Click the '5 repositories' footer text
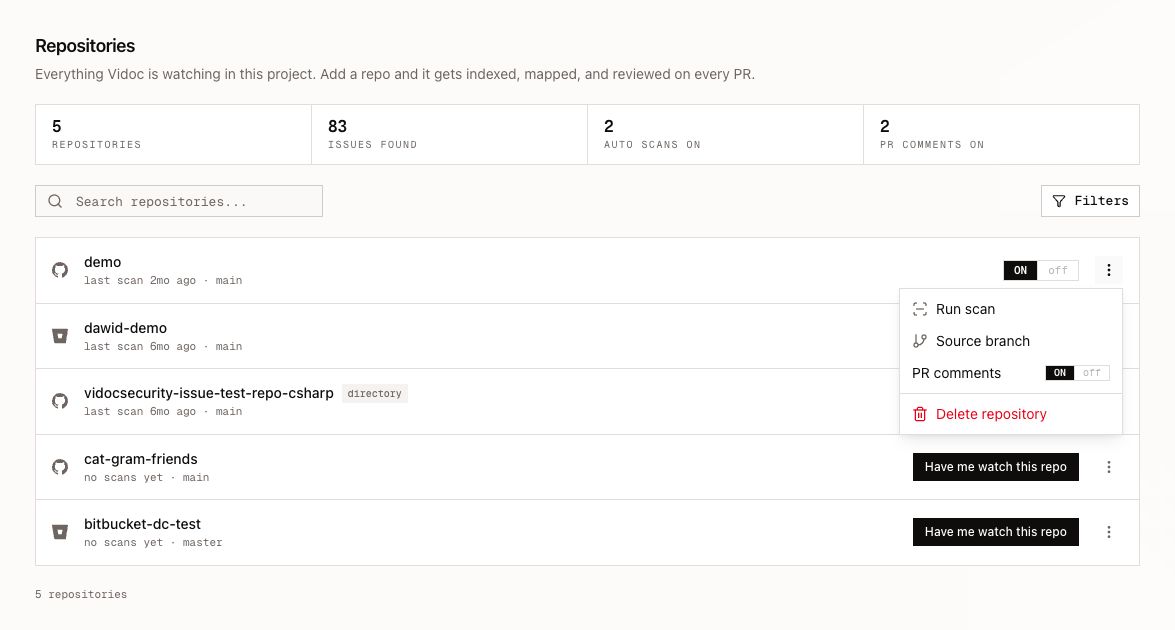This screenshot has height=630, width=1175. (81, 595)
